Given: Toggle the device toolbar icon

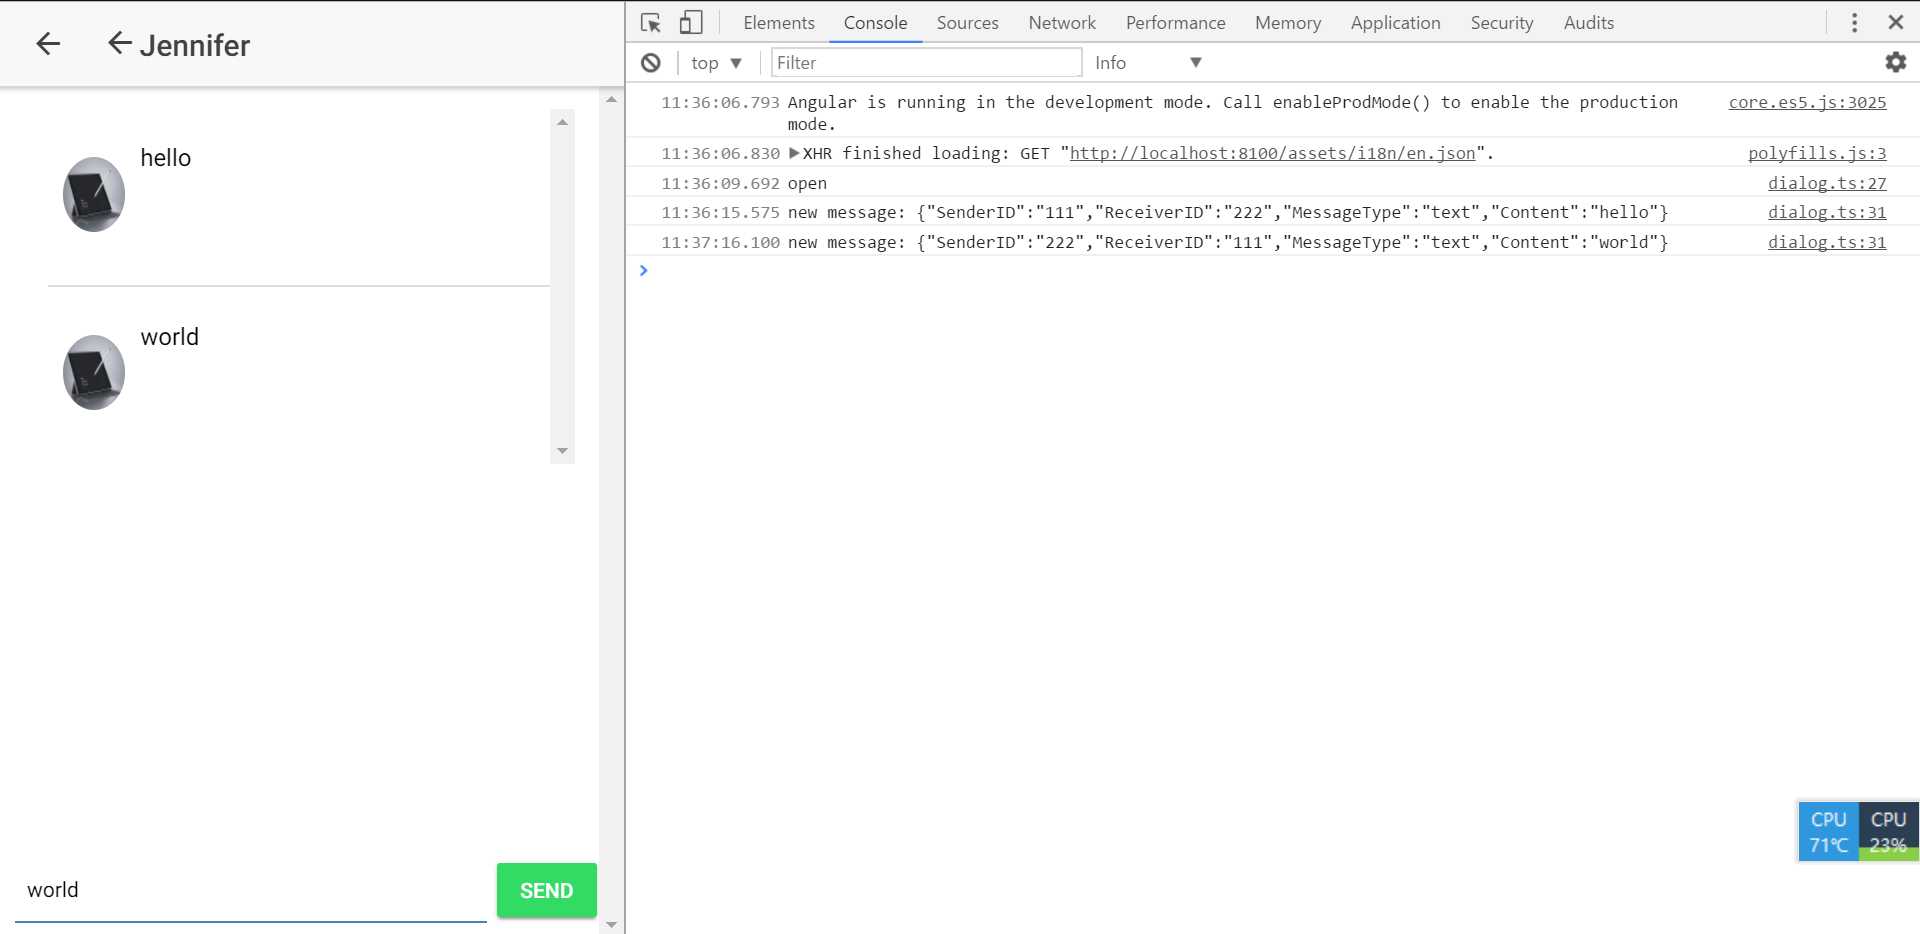Looking at the screenshot, I should pos(691,22).
